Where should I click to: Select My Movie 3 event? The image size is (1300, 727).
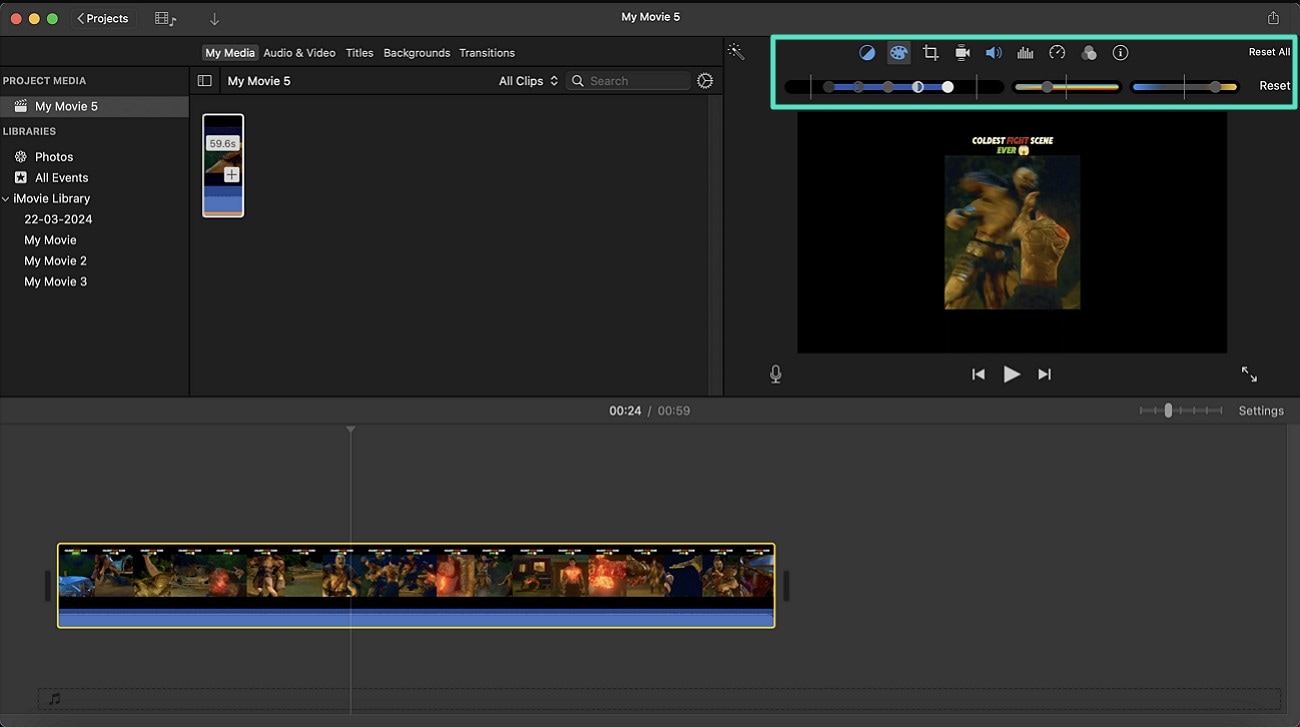55,282
